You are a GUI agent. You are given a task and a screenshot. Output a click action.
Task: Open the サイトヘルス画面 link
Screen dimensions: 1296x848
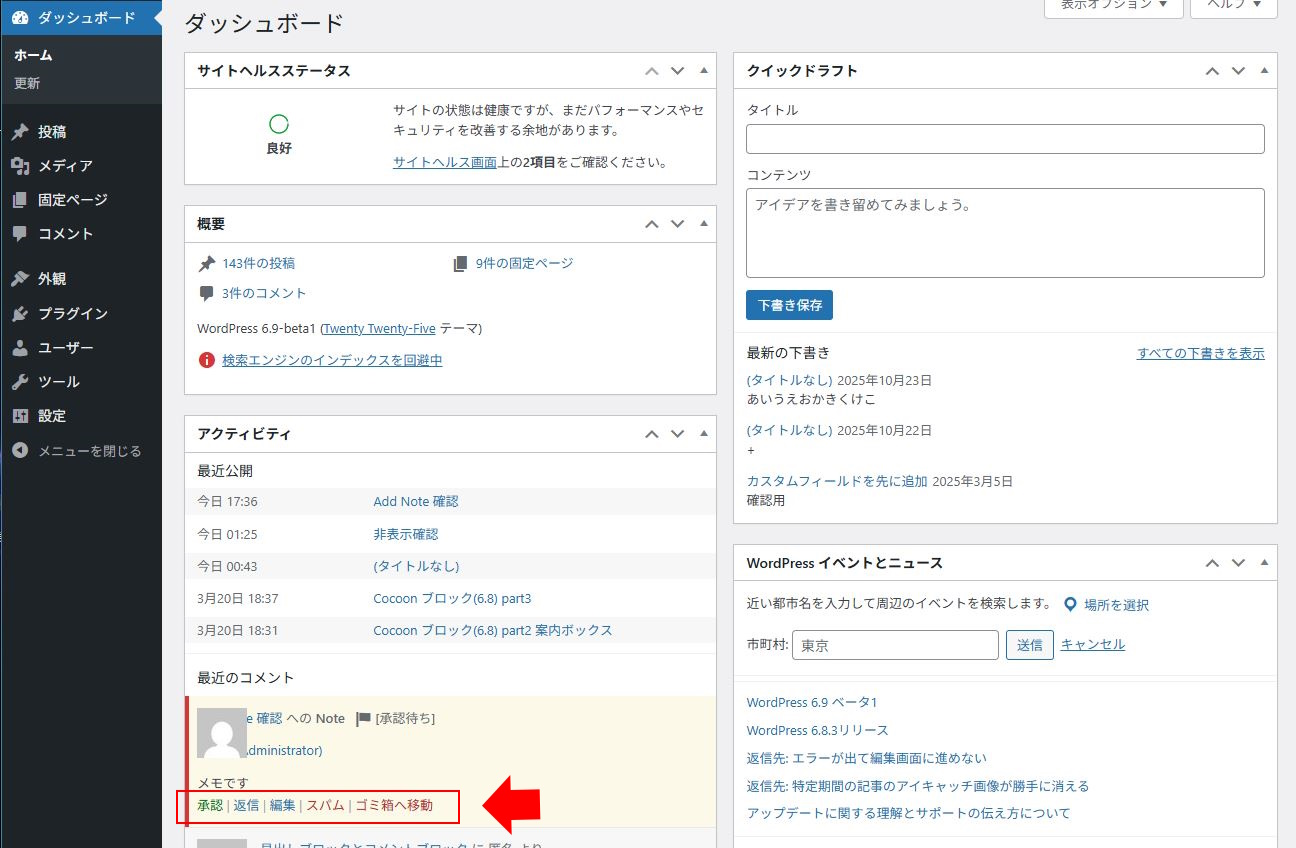coord(444,162)
